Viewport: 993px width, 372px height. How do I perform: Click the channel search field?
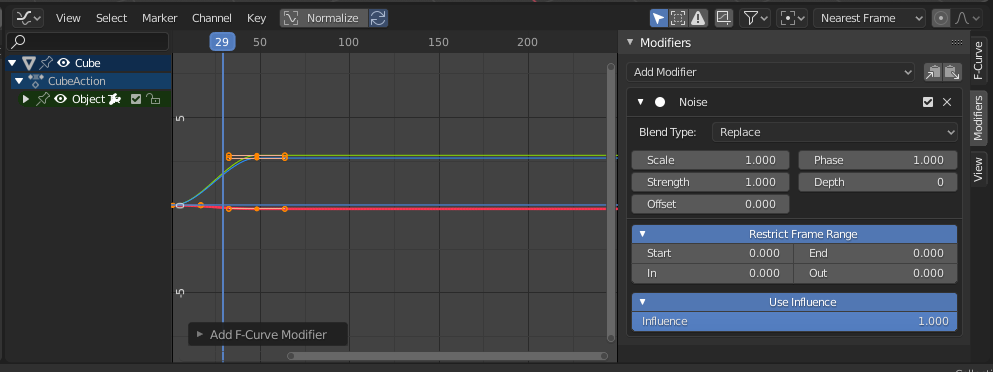tap(88, 42)
